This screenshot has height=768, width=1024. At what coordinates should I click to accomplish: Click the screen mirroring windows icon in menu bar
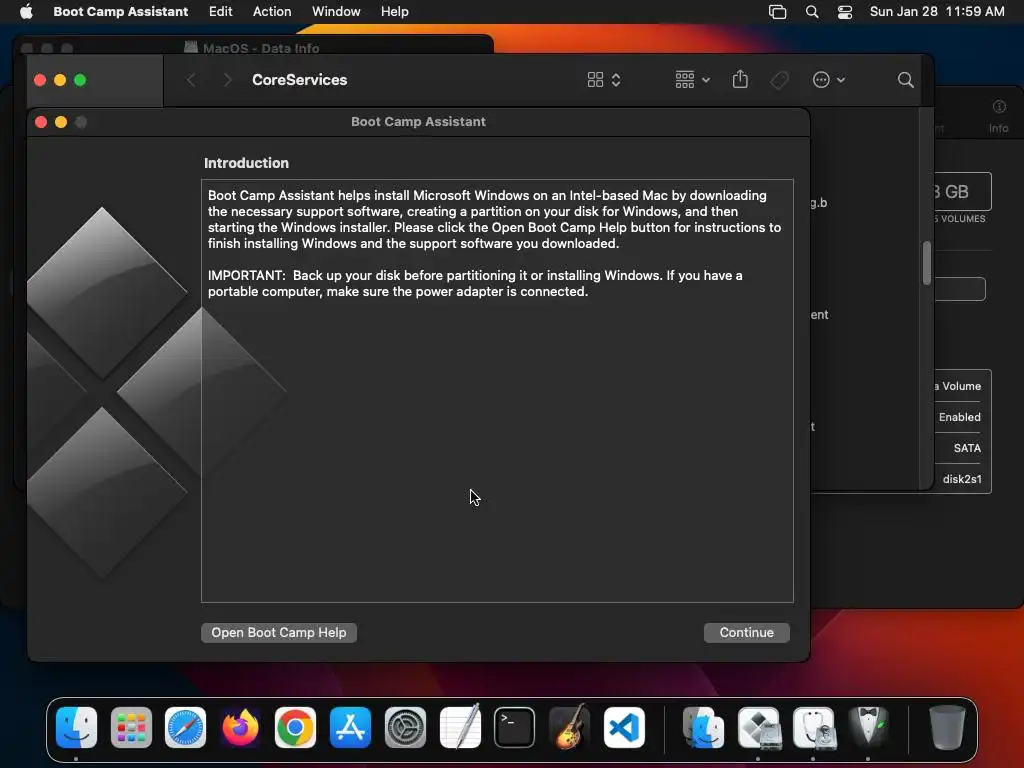coord(777,12)
